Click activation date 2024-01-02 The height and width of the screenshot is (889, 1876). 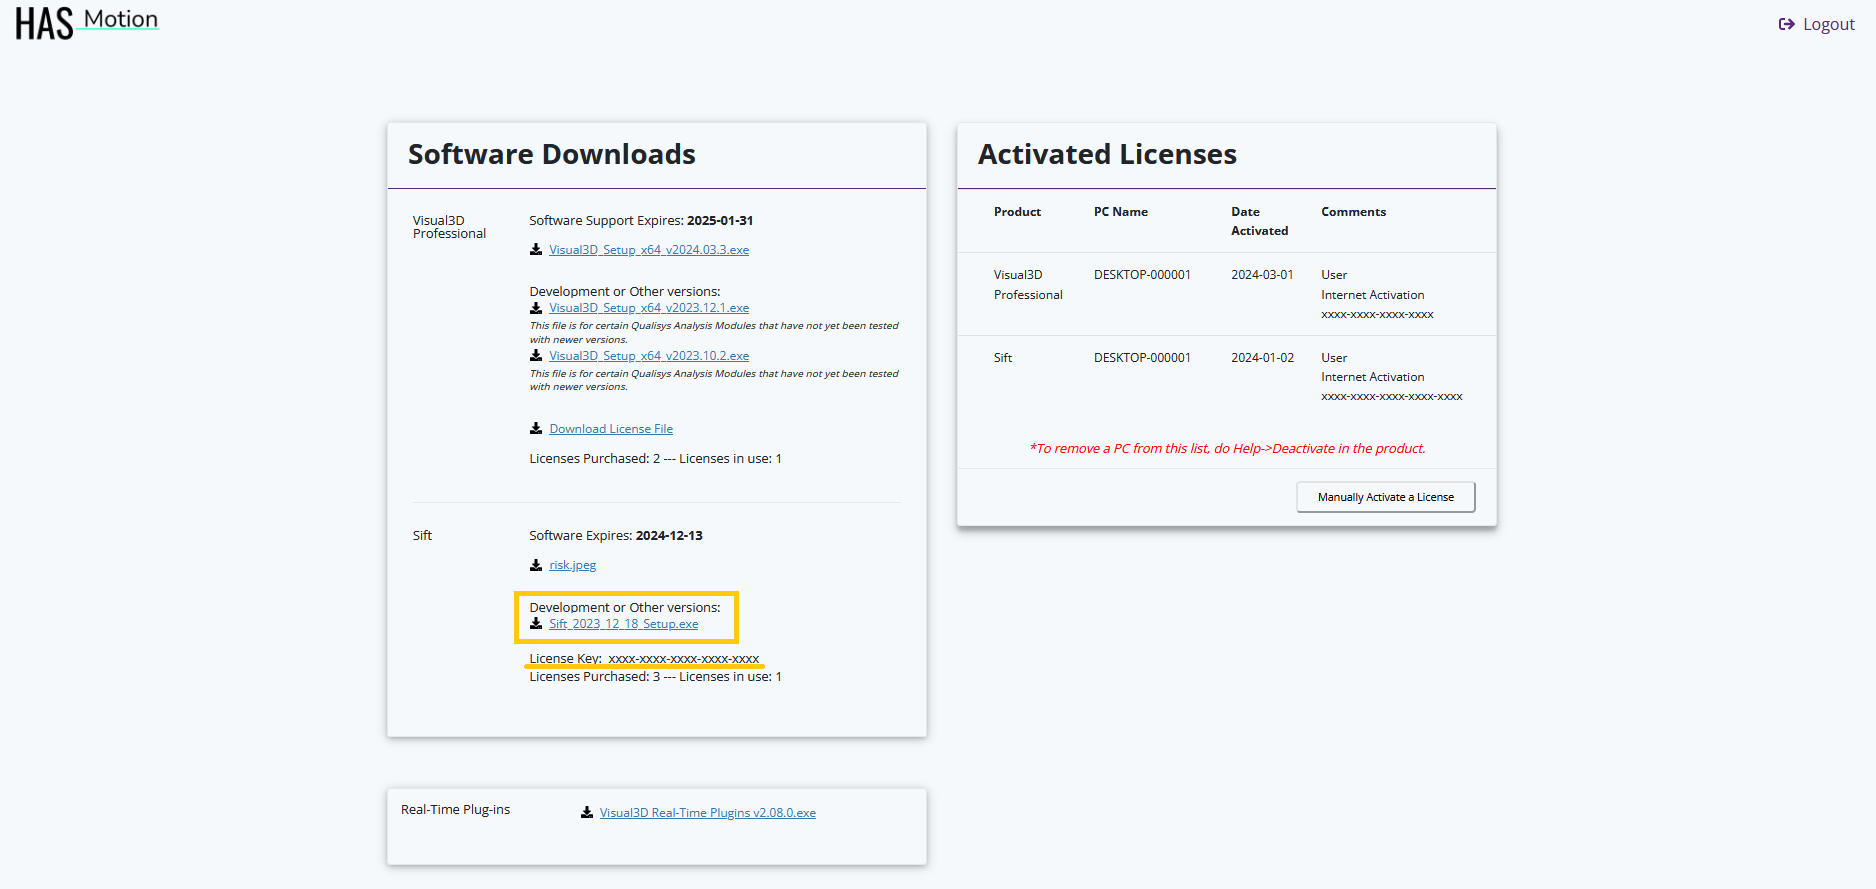pyautogui.click(x=1262, y=358)
